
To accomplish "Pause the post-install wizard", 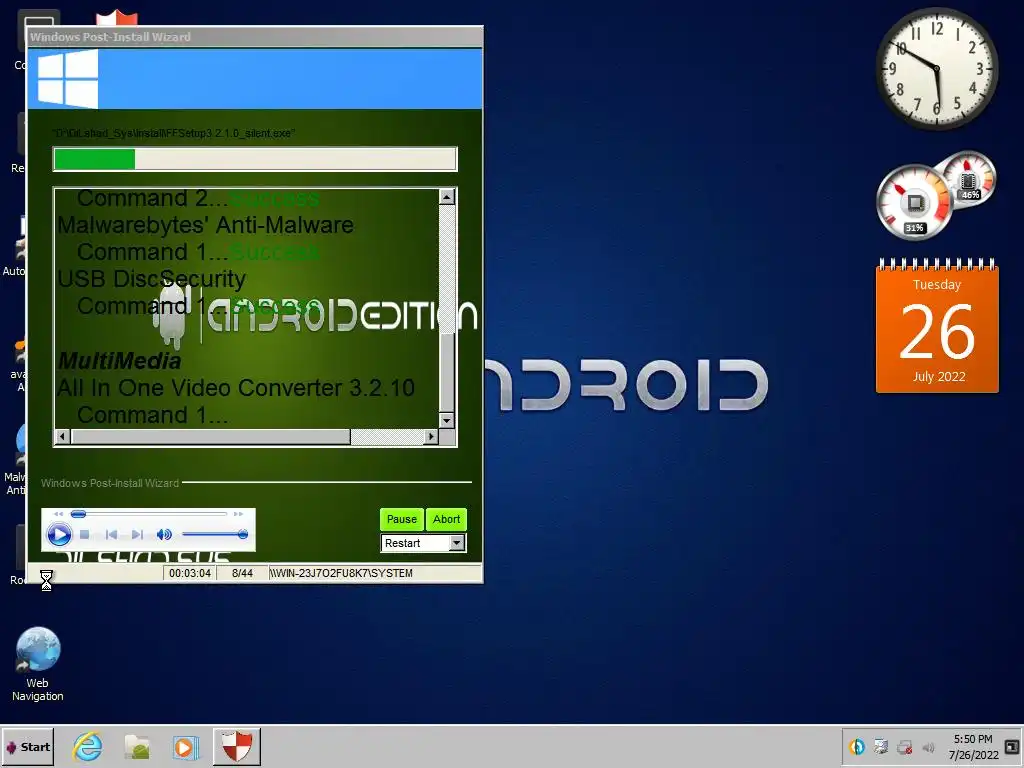I will click(402, 519).
